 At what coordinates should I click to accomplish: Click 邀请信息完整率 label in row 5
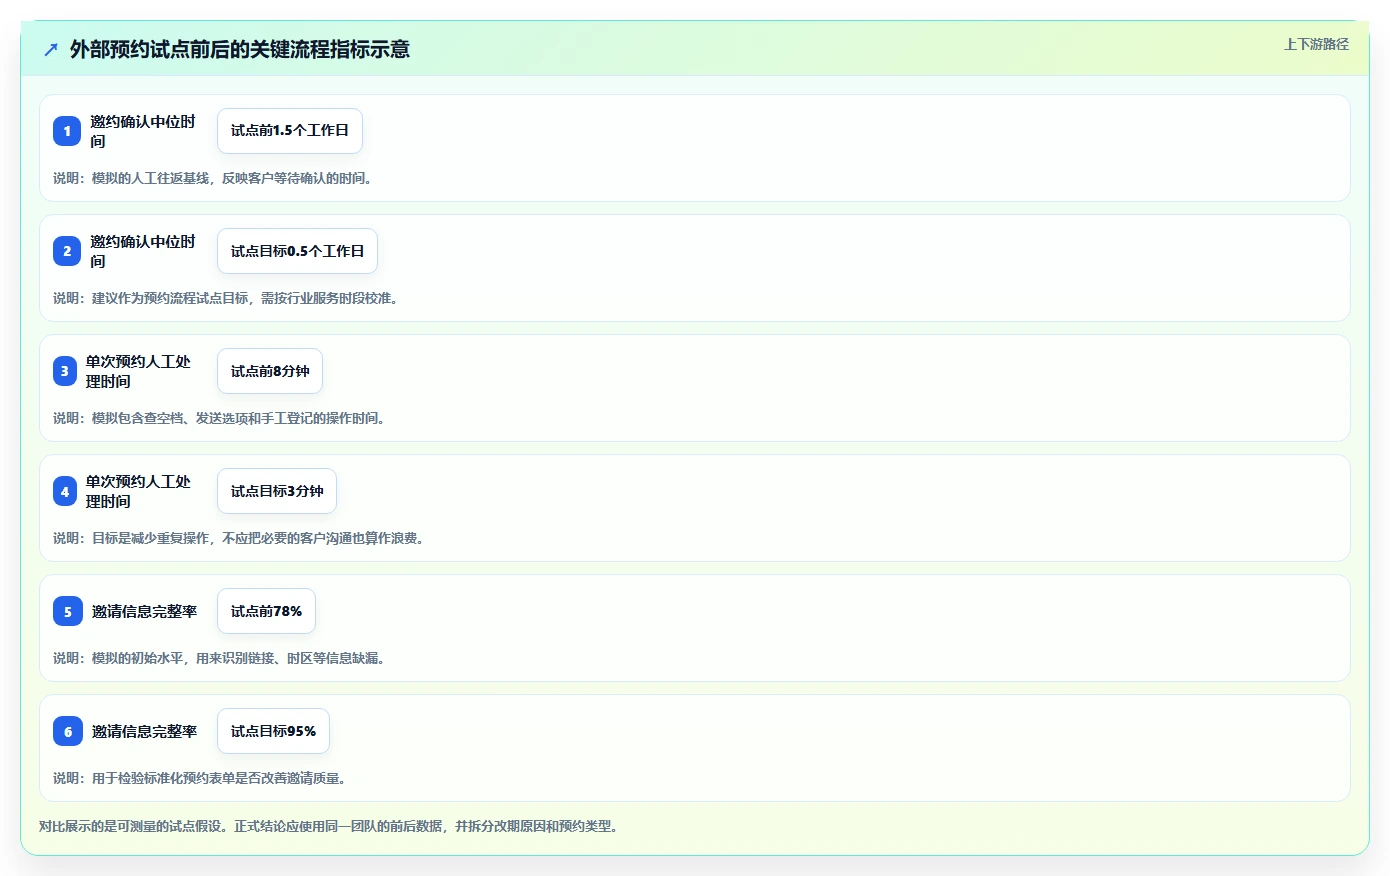coord(144,611)
